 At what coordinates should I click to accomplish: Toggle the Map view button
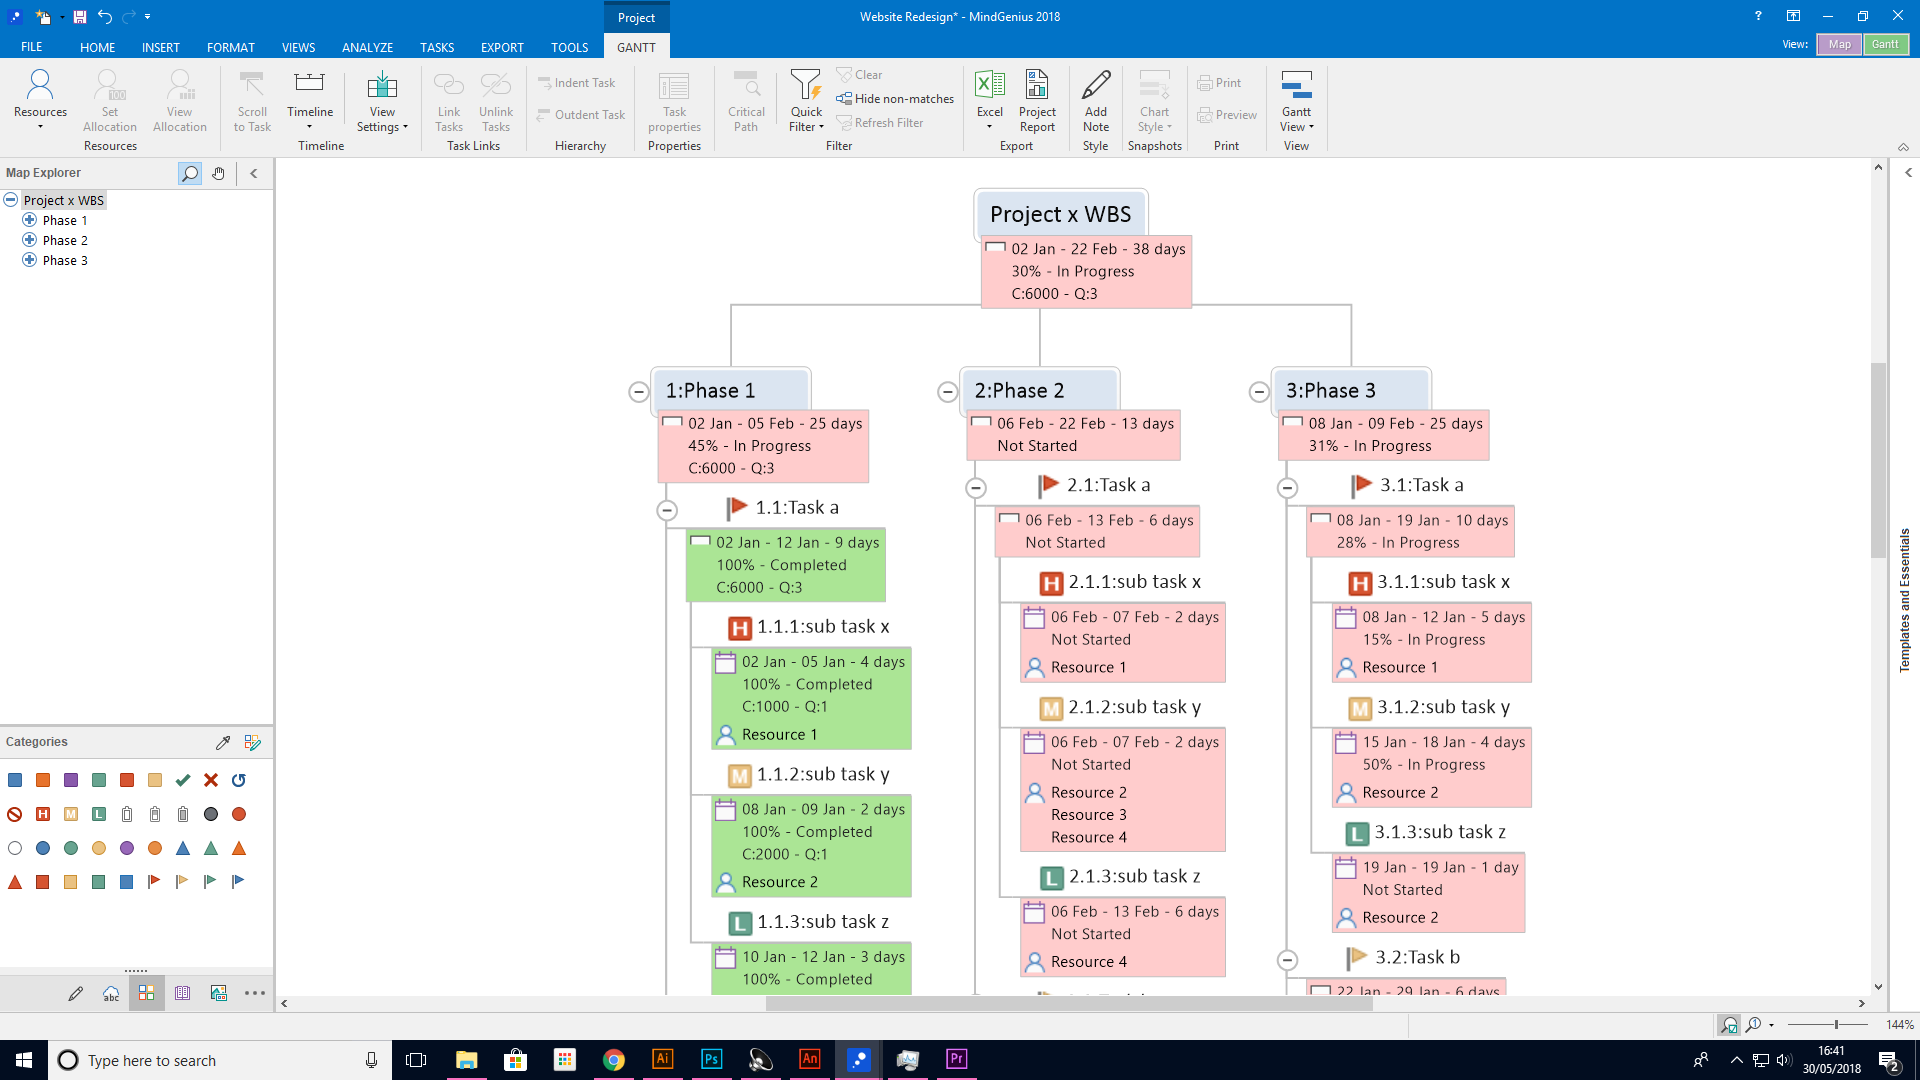coord(1841,45)
